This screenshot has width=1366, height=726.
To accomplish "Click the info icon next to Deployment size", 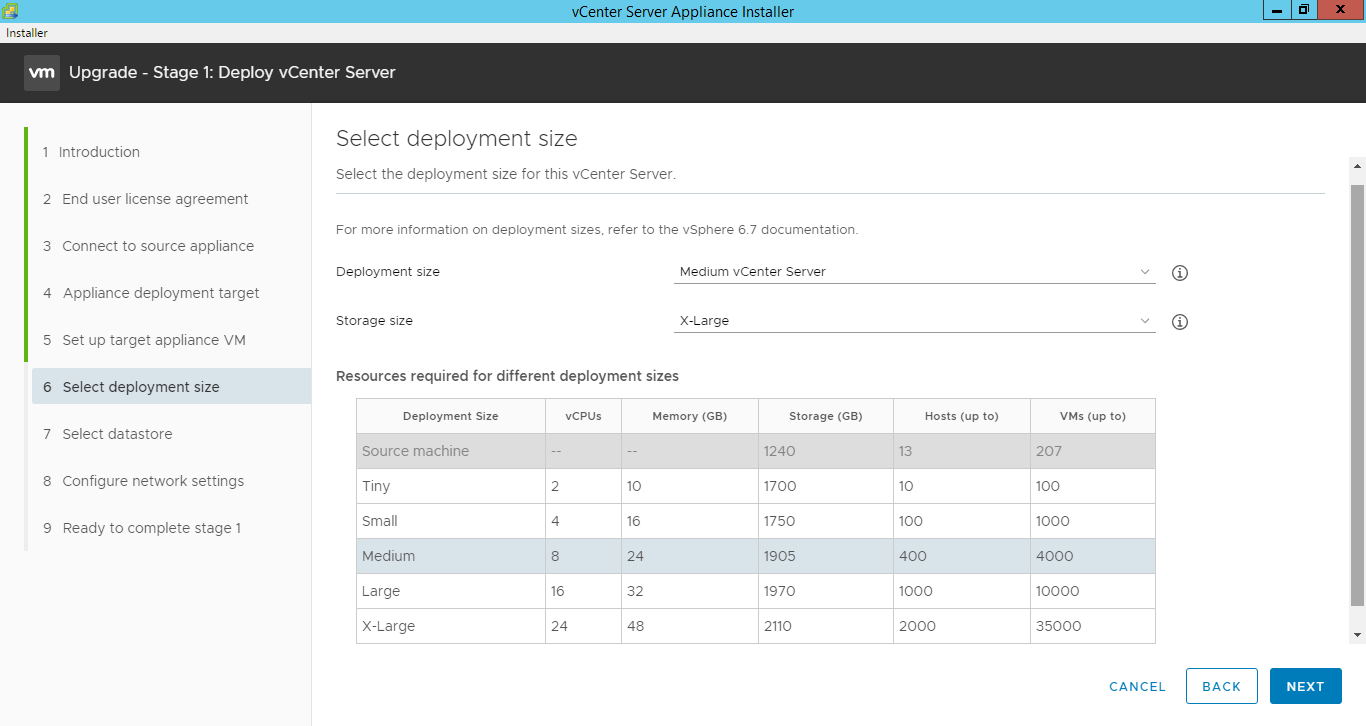I will coord(1179,272).
